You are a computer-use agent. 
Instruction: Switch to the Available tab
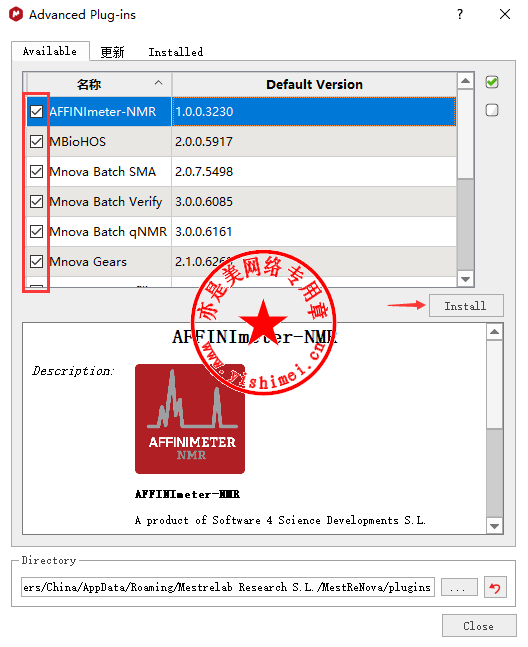[50, 51]
